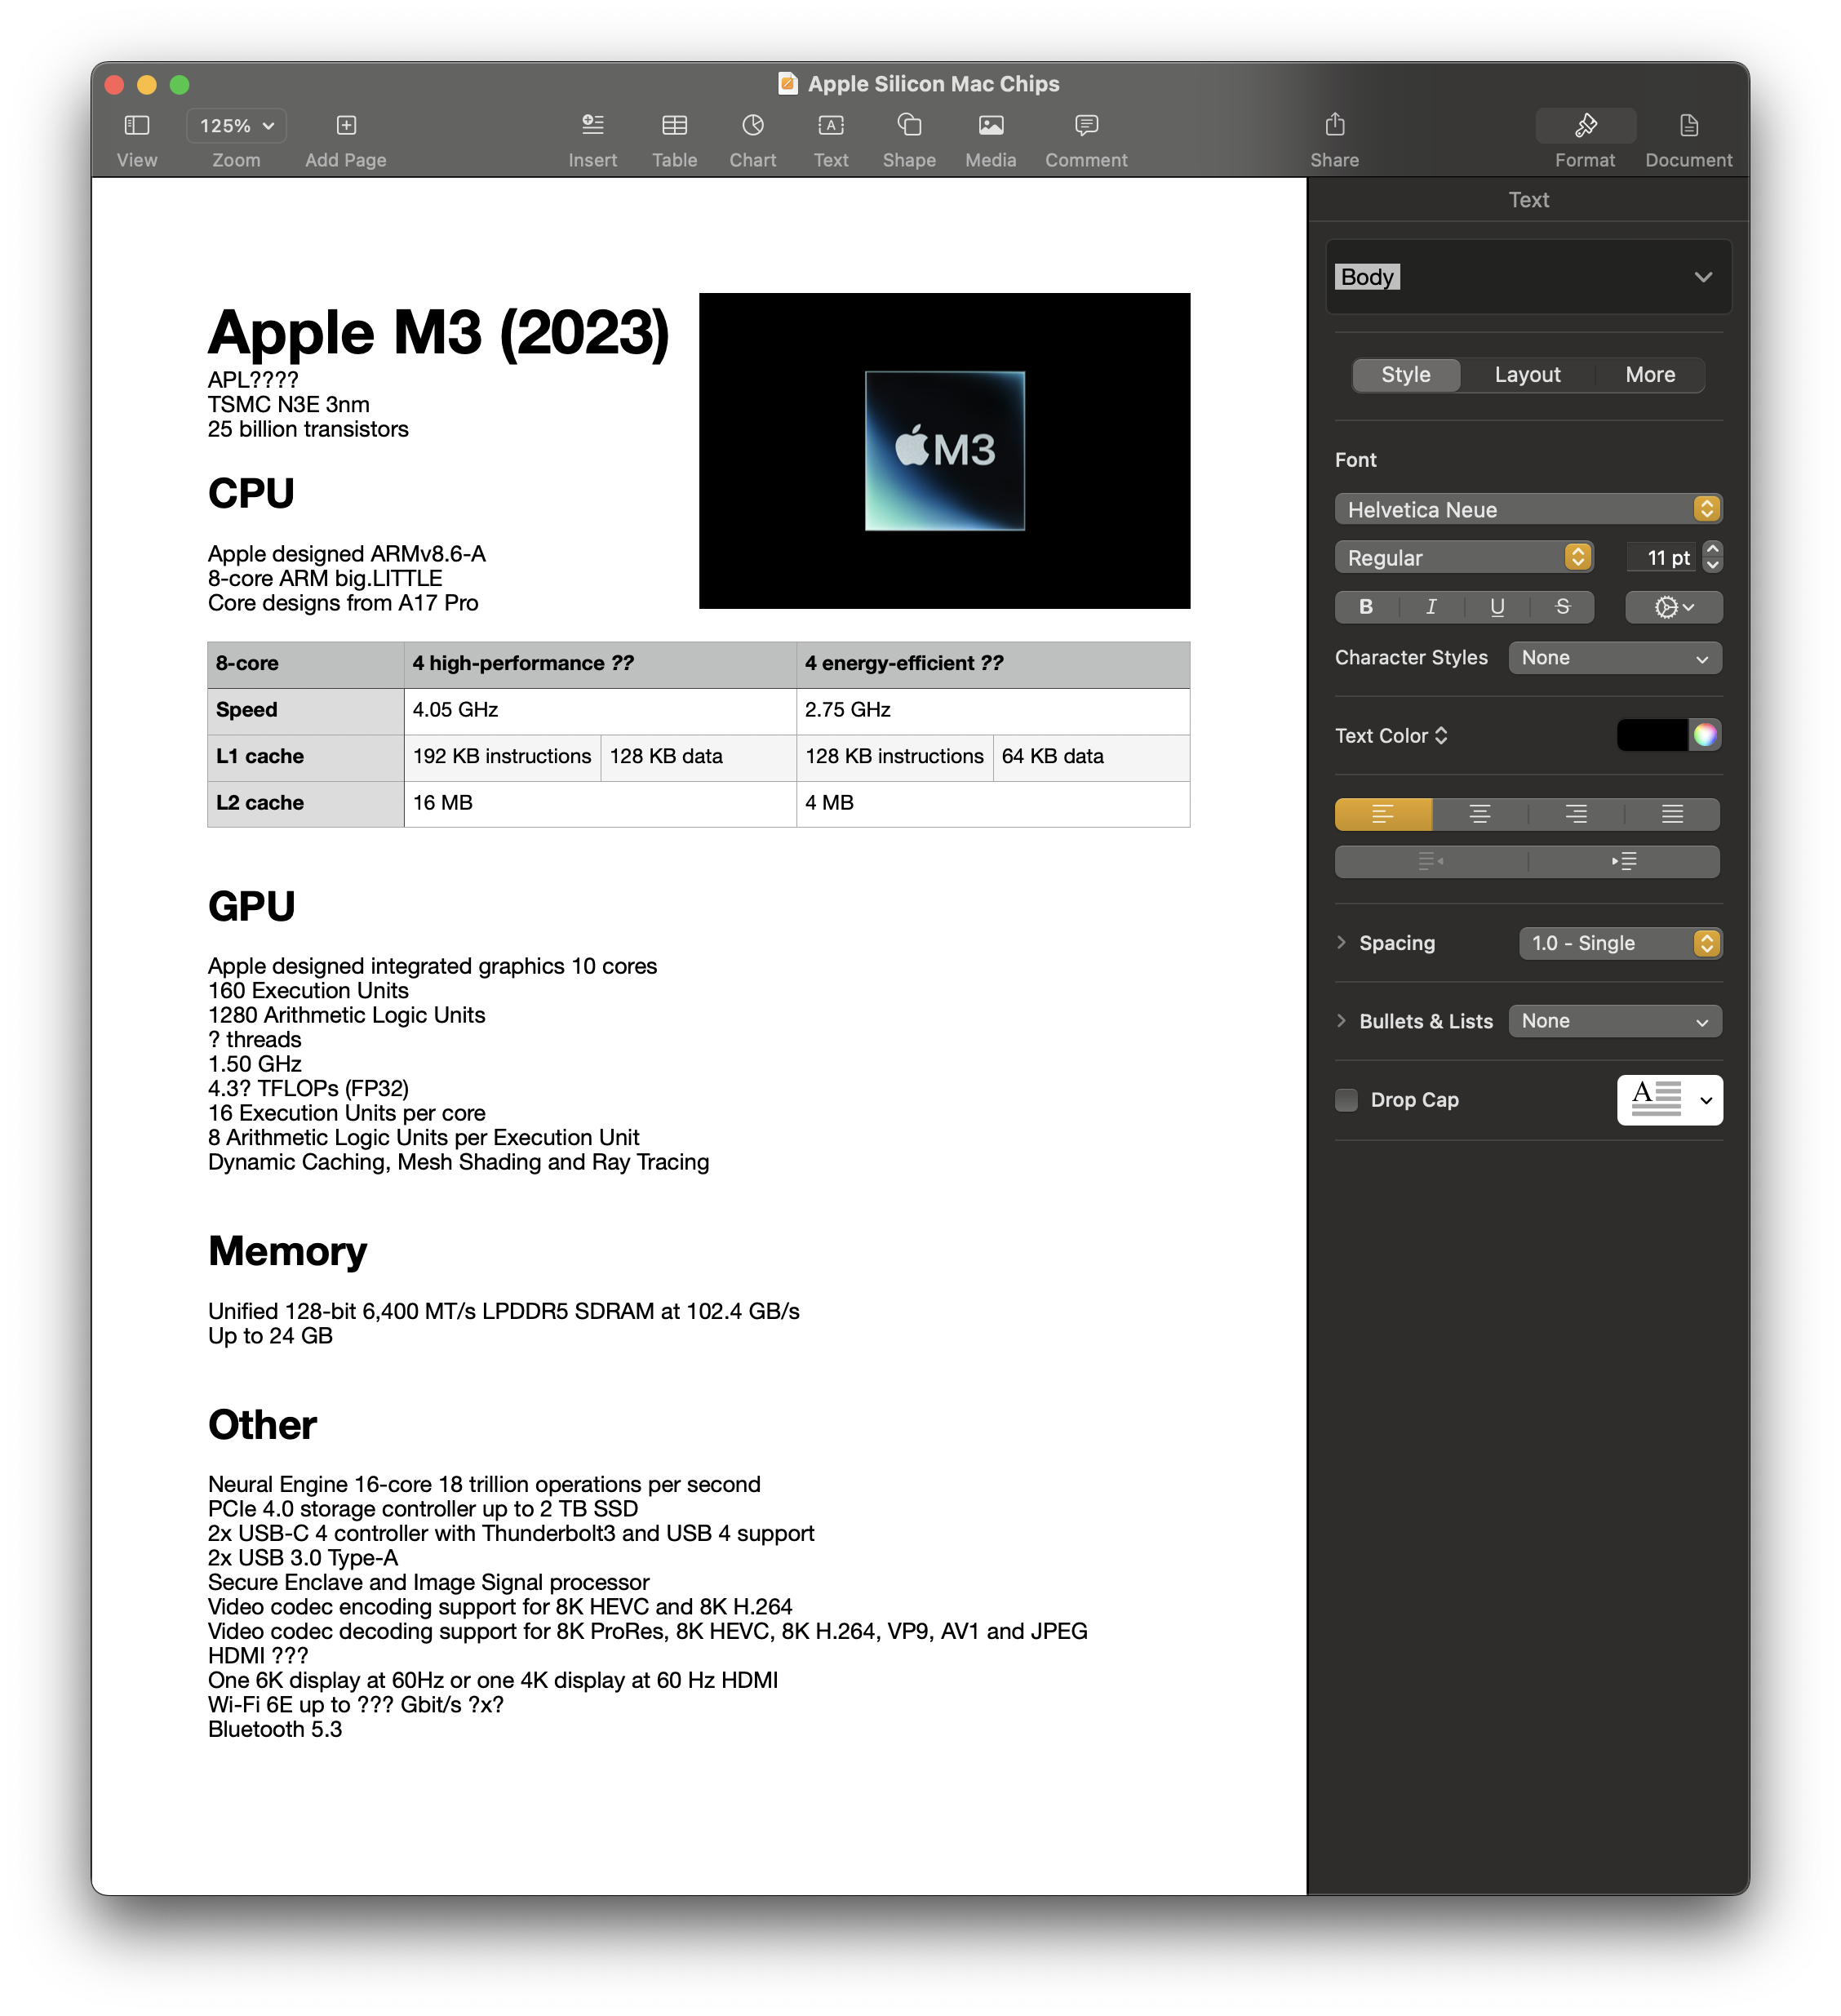Enable the Drop Cap checkbox
This screenshot has width=1841, height=2016.
[1347, 1101]
